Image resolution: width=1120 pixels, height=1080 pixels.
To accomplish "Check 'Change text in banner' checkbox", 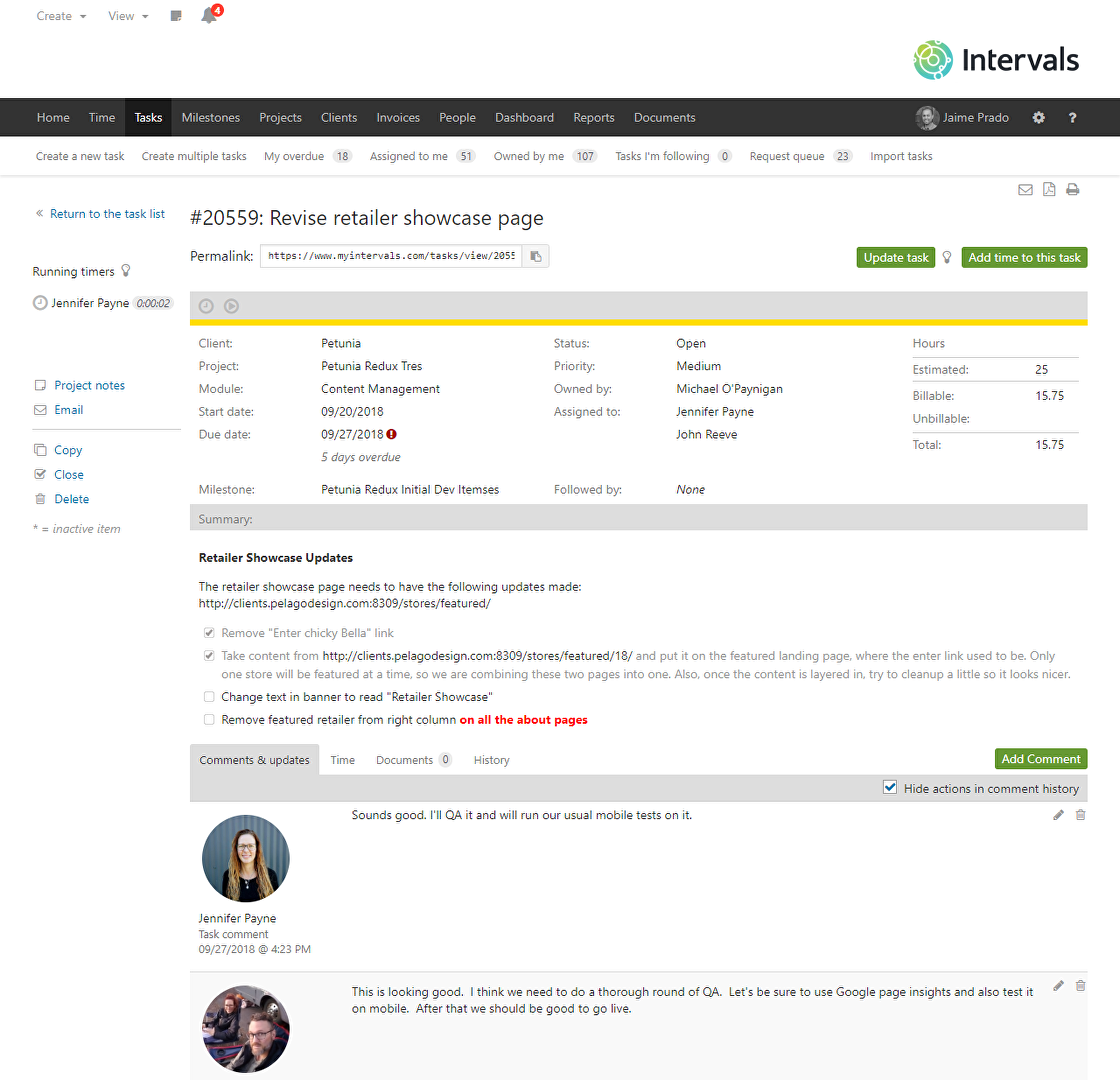I will point(209,697).
